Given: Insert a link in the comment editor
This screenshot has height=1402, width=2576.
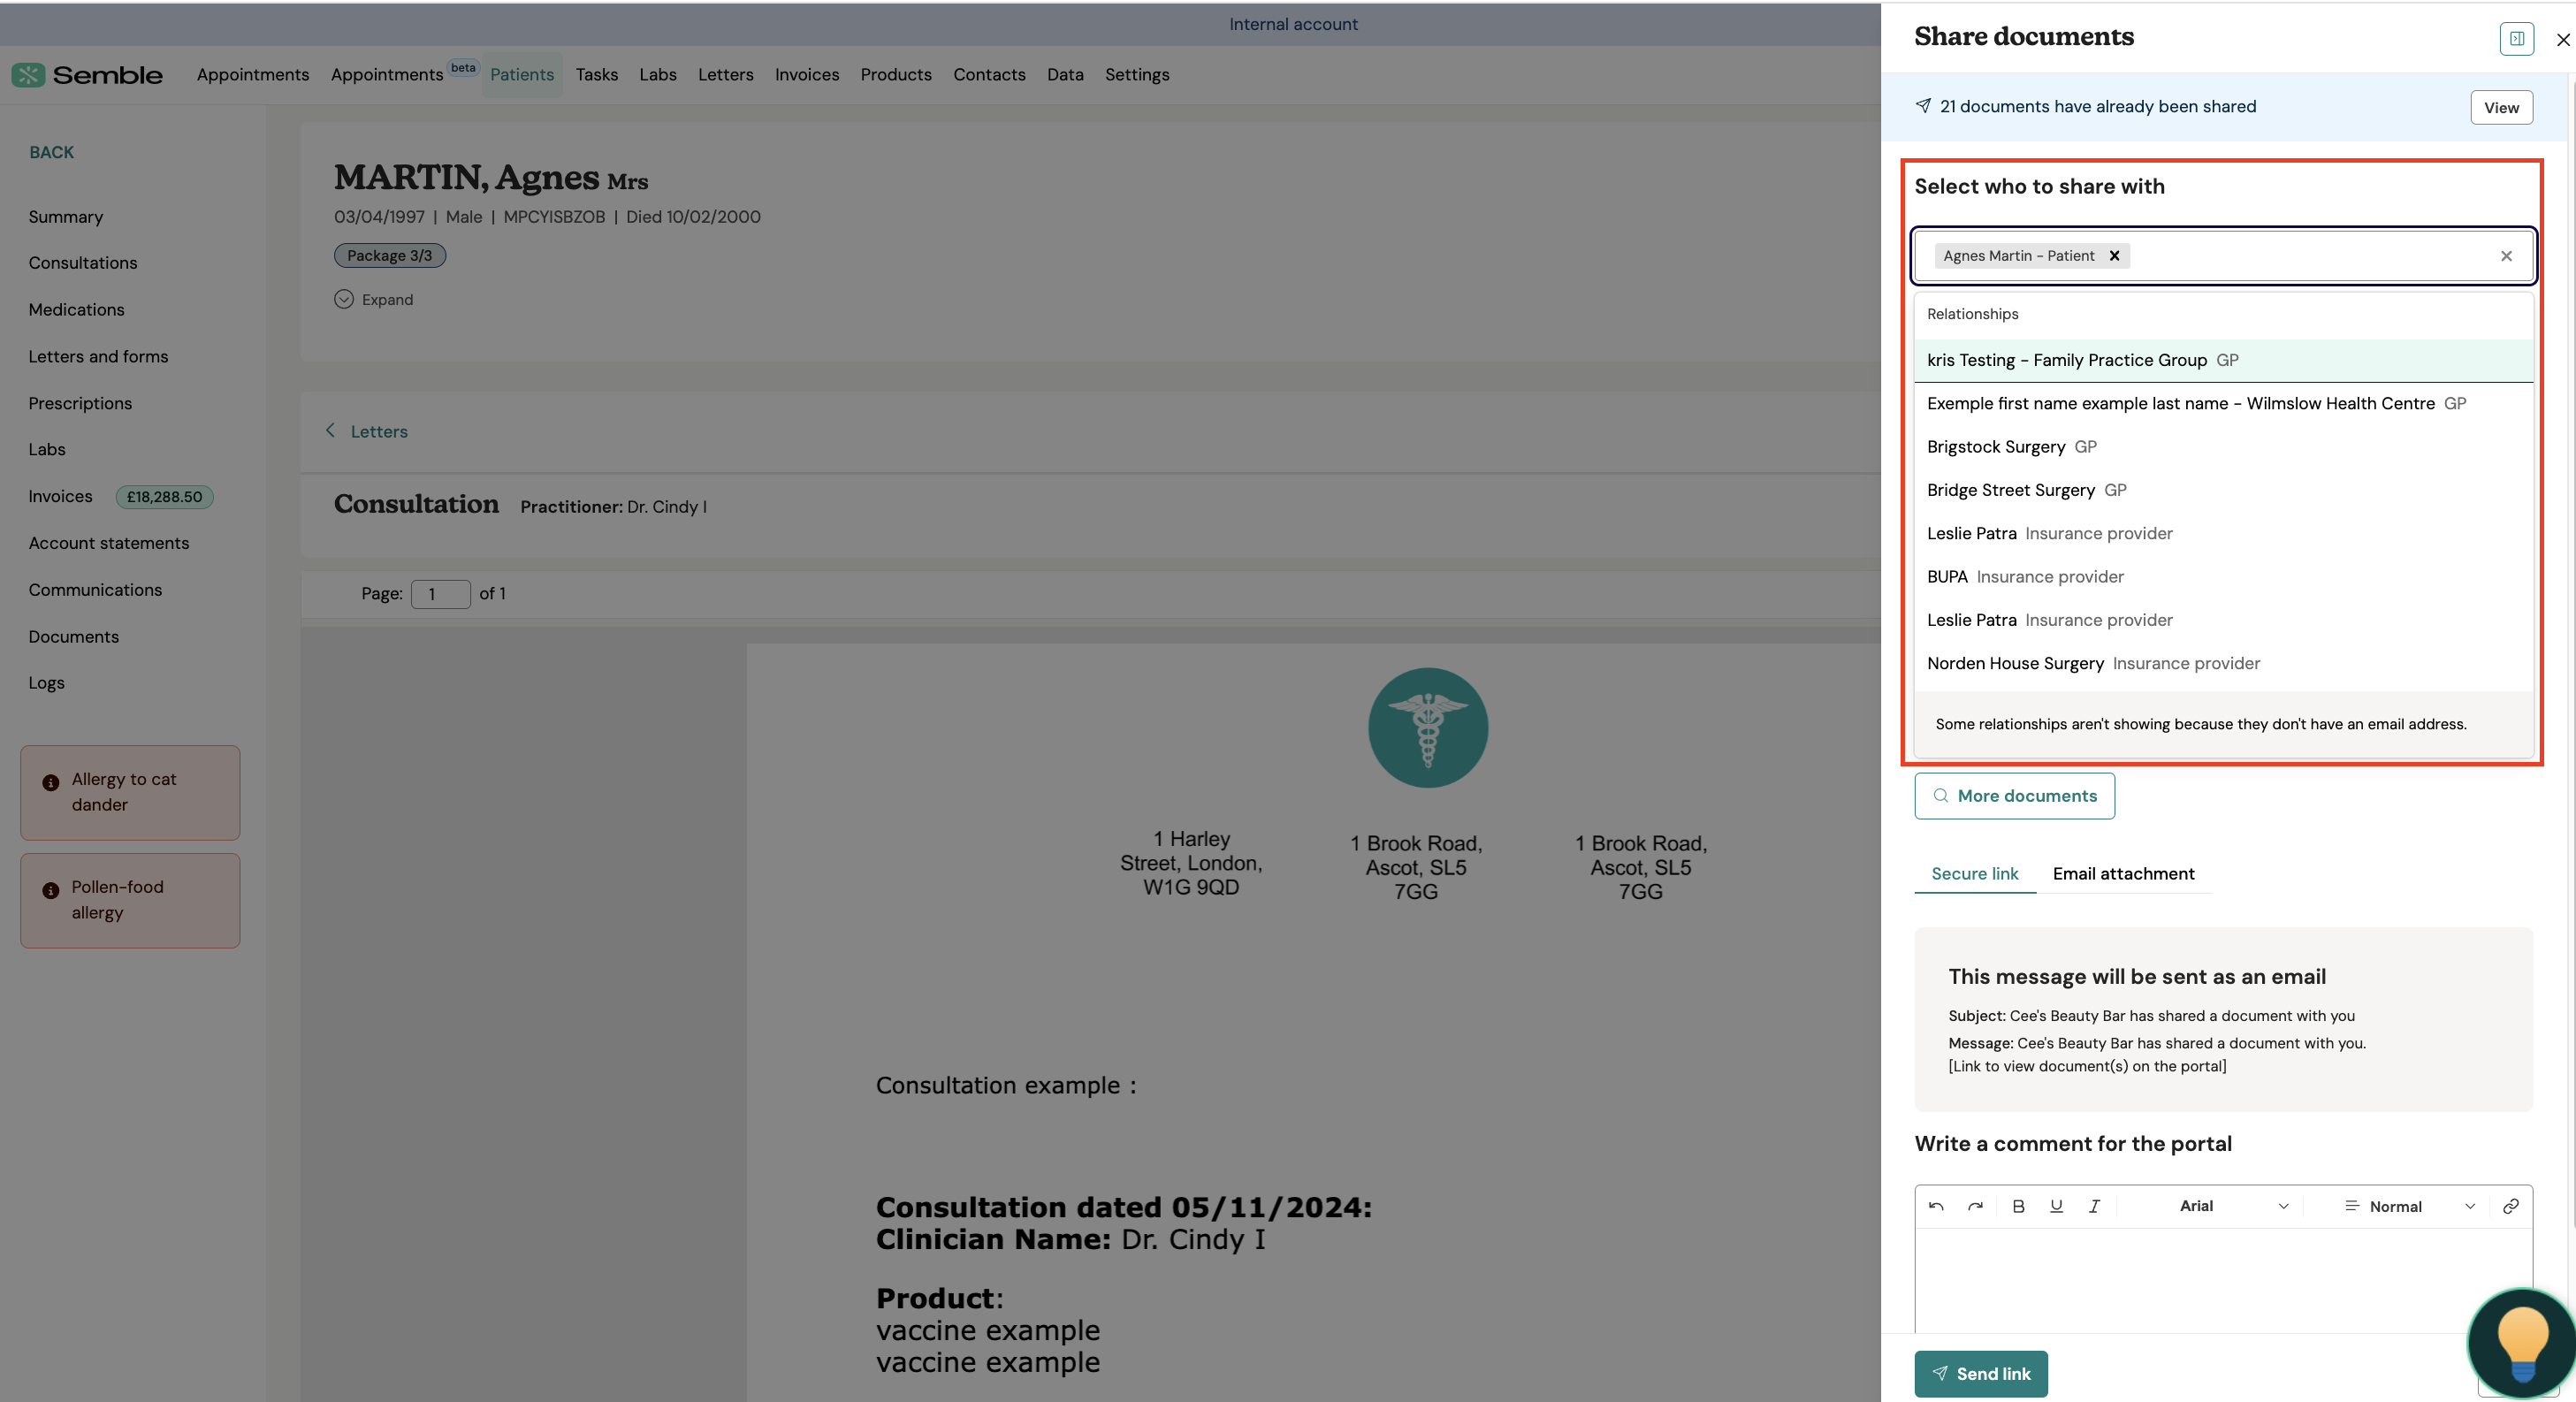Looking at the screenshot, I should (x=2510, y=1206).
